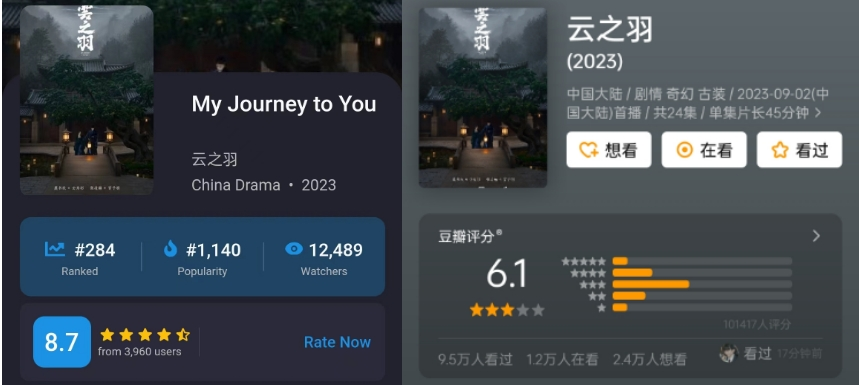Click the half-filled fifth rating star
Screen dimensions: 859x385
(x=183, y=335)
